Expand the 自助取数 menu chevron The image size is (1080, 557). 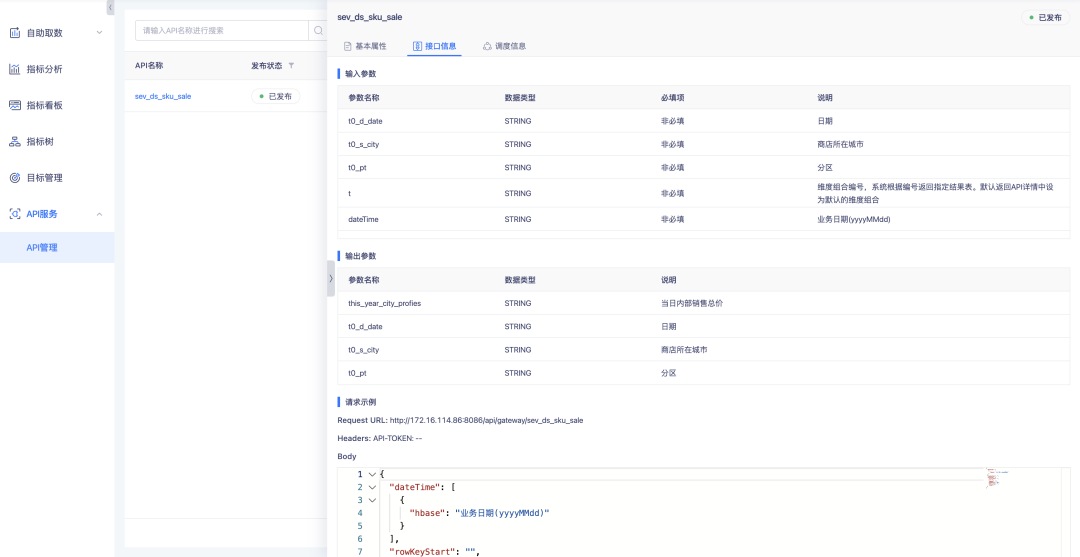coord(99,32)
